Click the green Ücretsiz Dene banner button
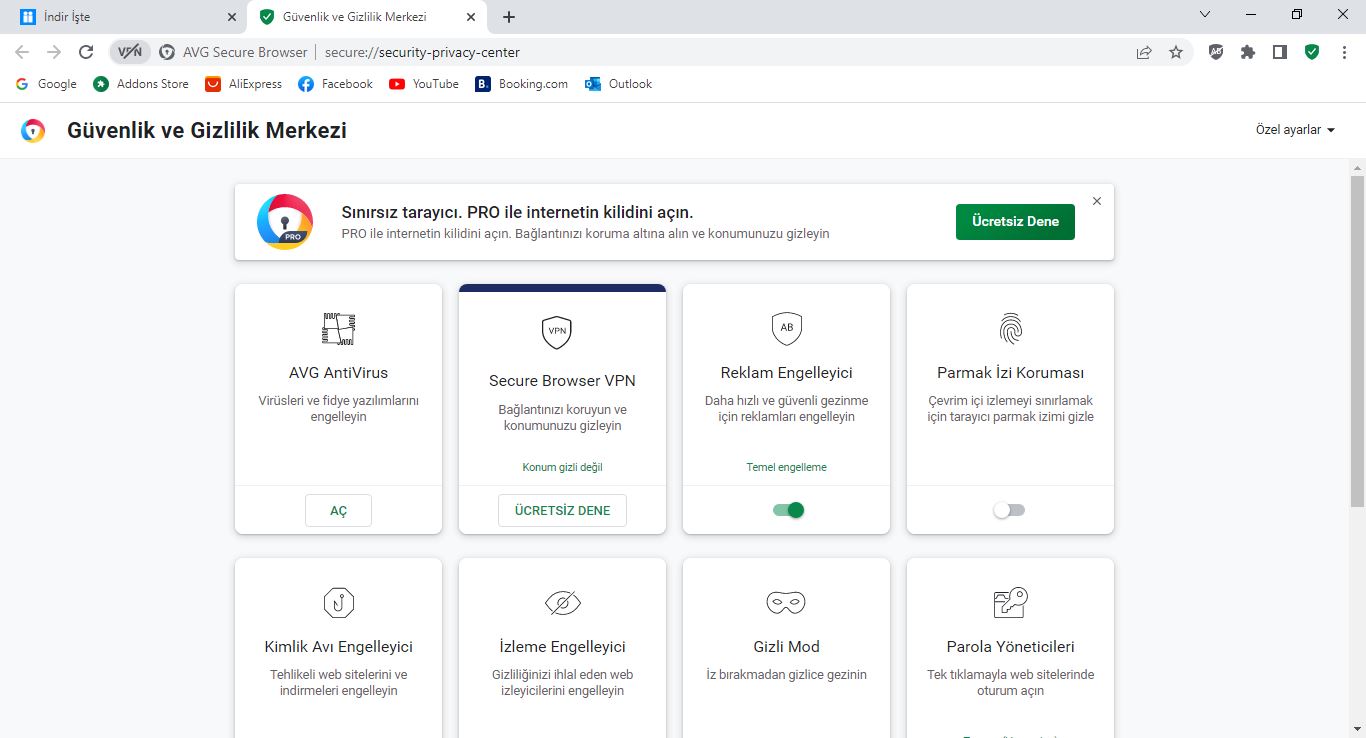This screenshot has height=738, width=1366. point(1015,222)
